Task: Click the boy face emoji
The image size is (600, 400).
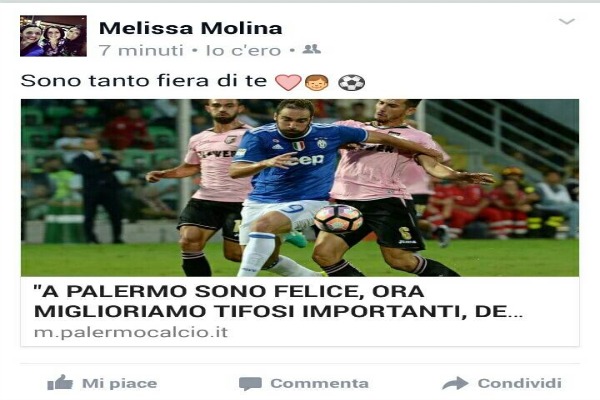Action: (x=316, y=82)
